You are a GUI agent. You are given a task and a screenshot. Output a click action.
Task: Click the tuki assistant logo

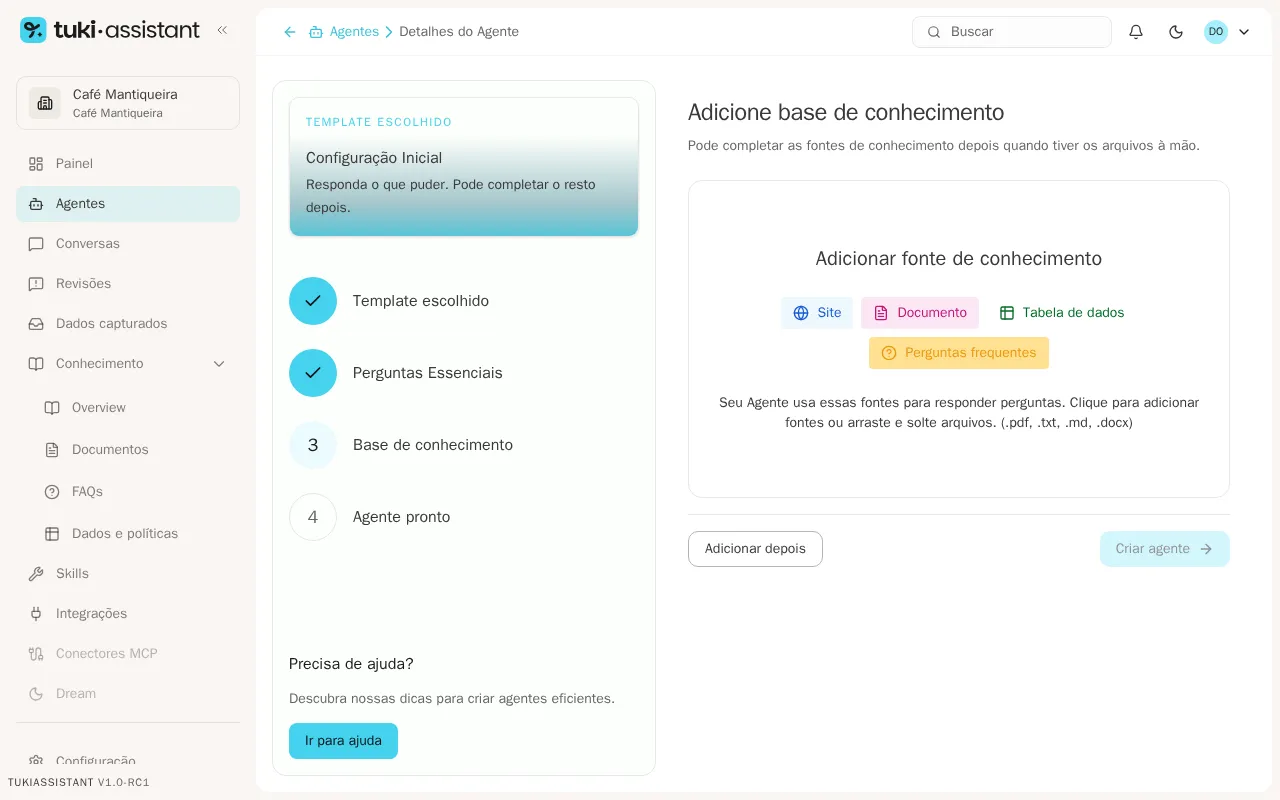[x=110, y=30]
